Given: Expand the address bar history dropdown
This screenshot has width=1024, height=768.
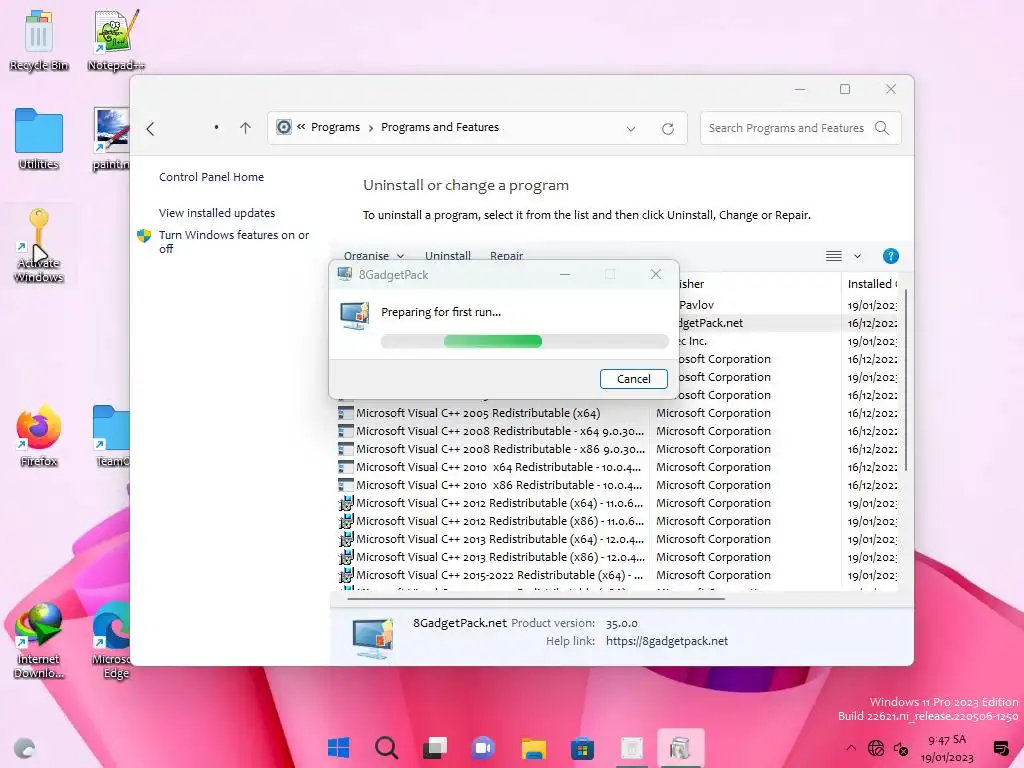Looking at the screenshot, I should pyautogui.click(x=631, y=129).
